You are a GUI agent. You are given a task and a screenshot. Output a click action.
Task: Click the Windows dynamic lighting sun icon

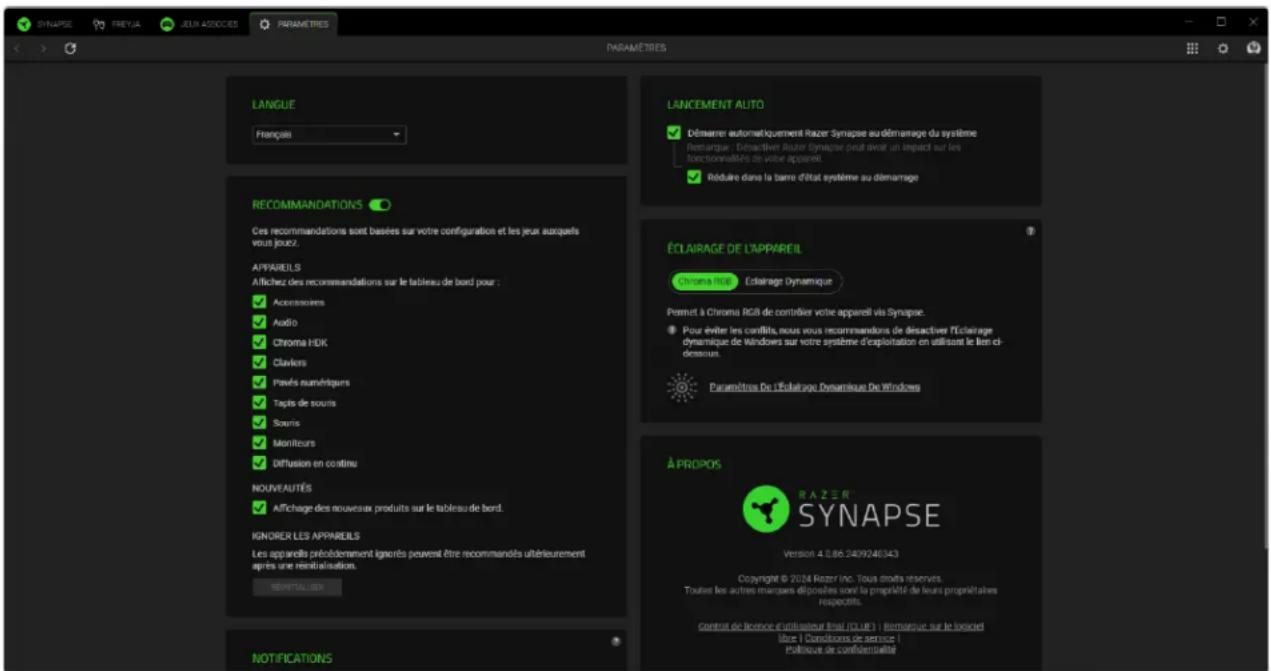click(x=681, y=387)
